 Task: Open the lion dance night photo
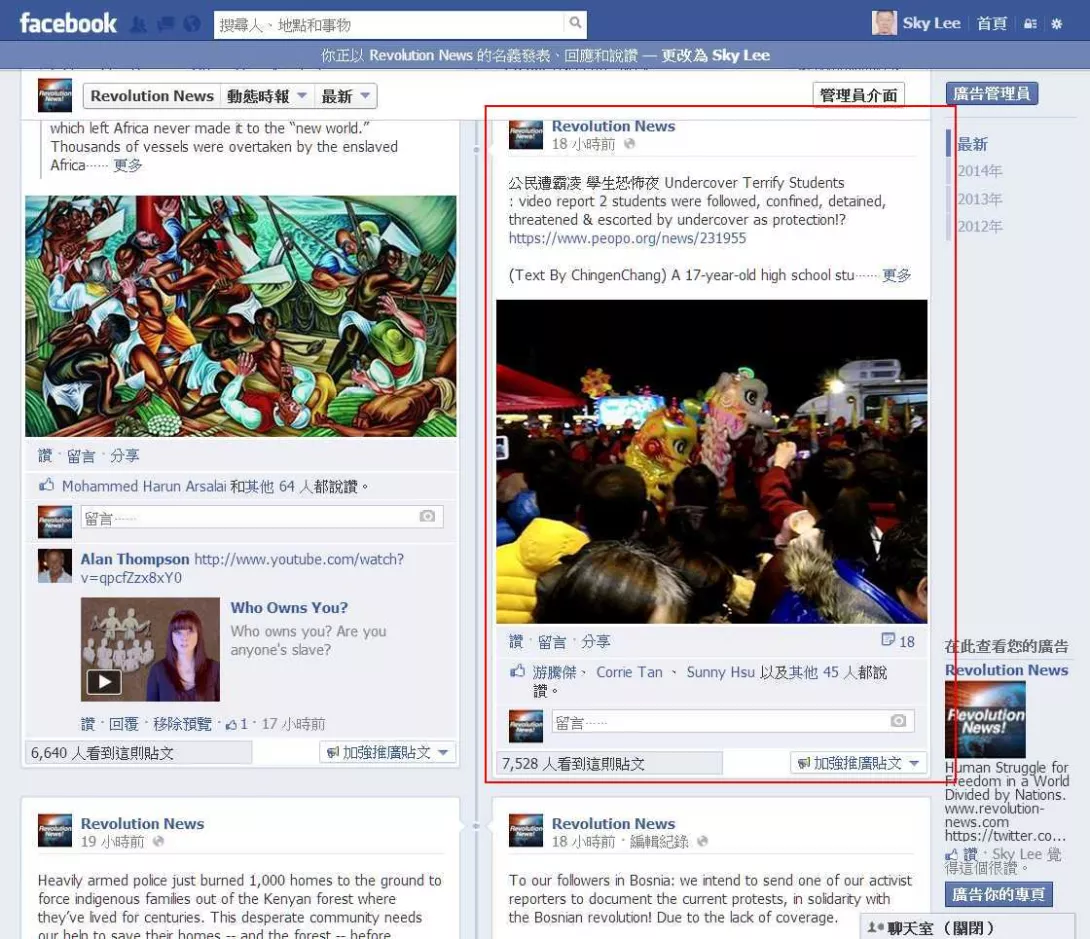712,462
